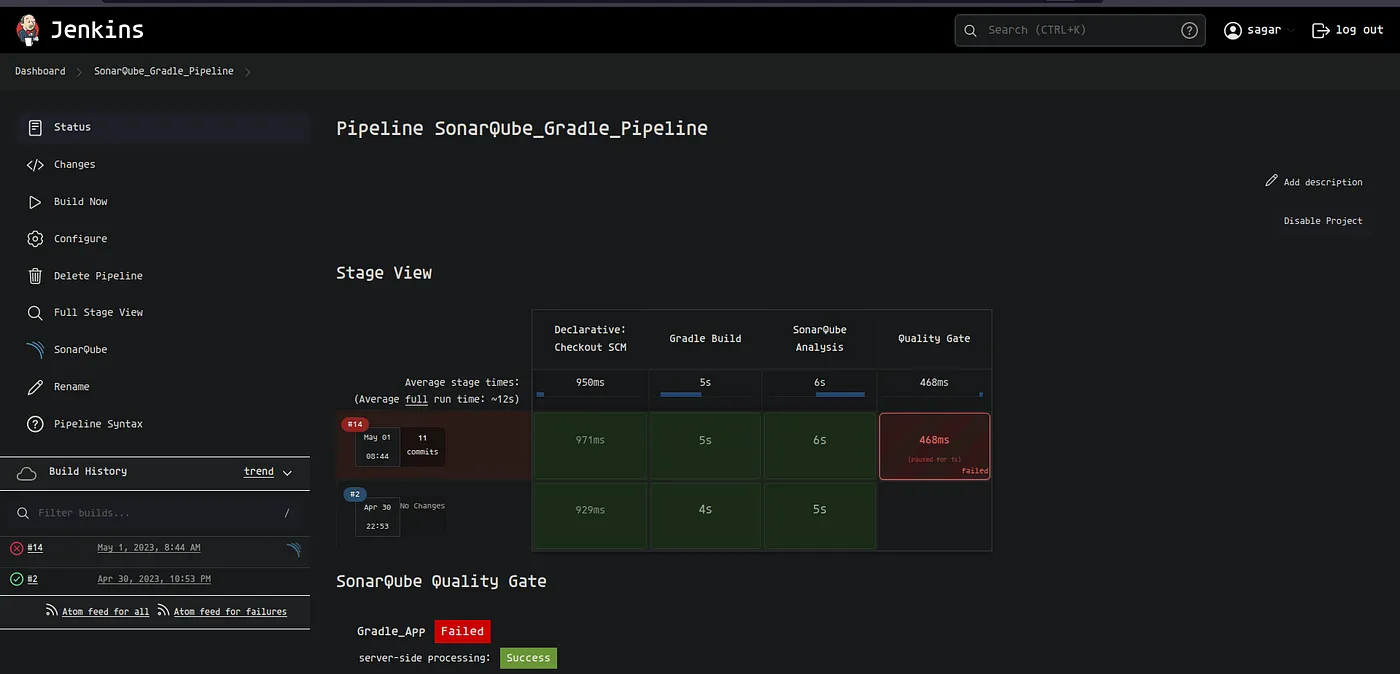Click the Filter builds input field
1400x674 pixels.
click(x=155, y=513)
